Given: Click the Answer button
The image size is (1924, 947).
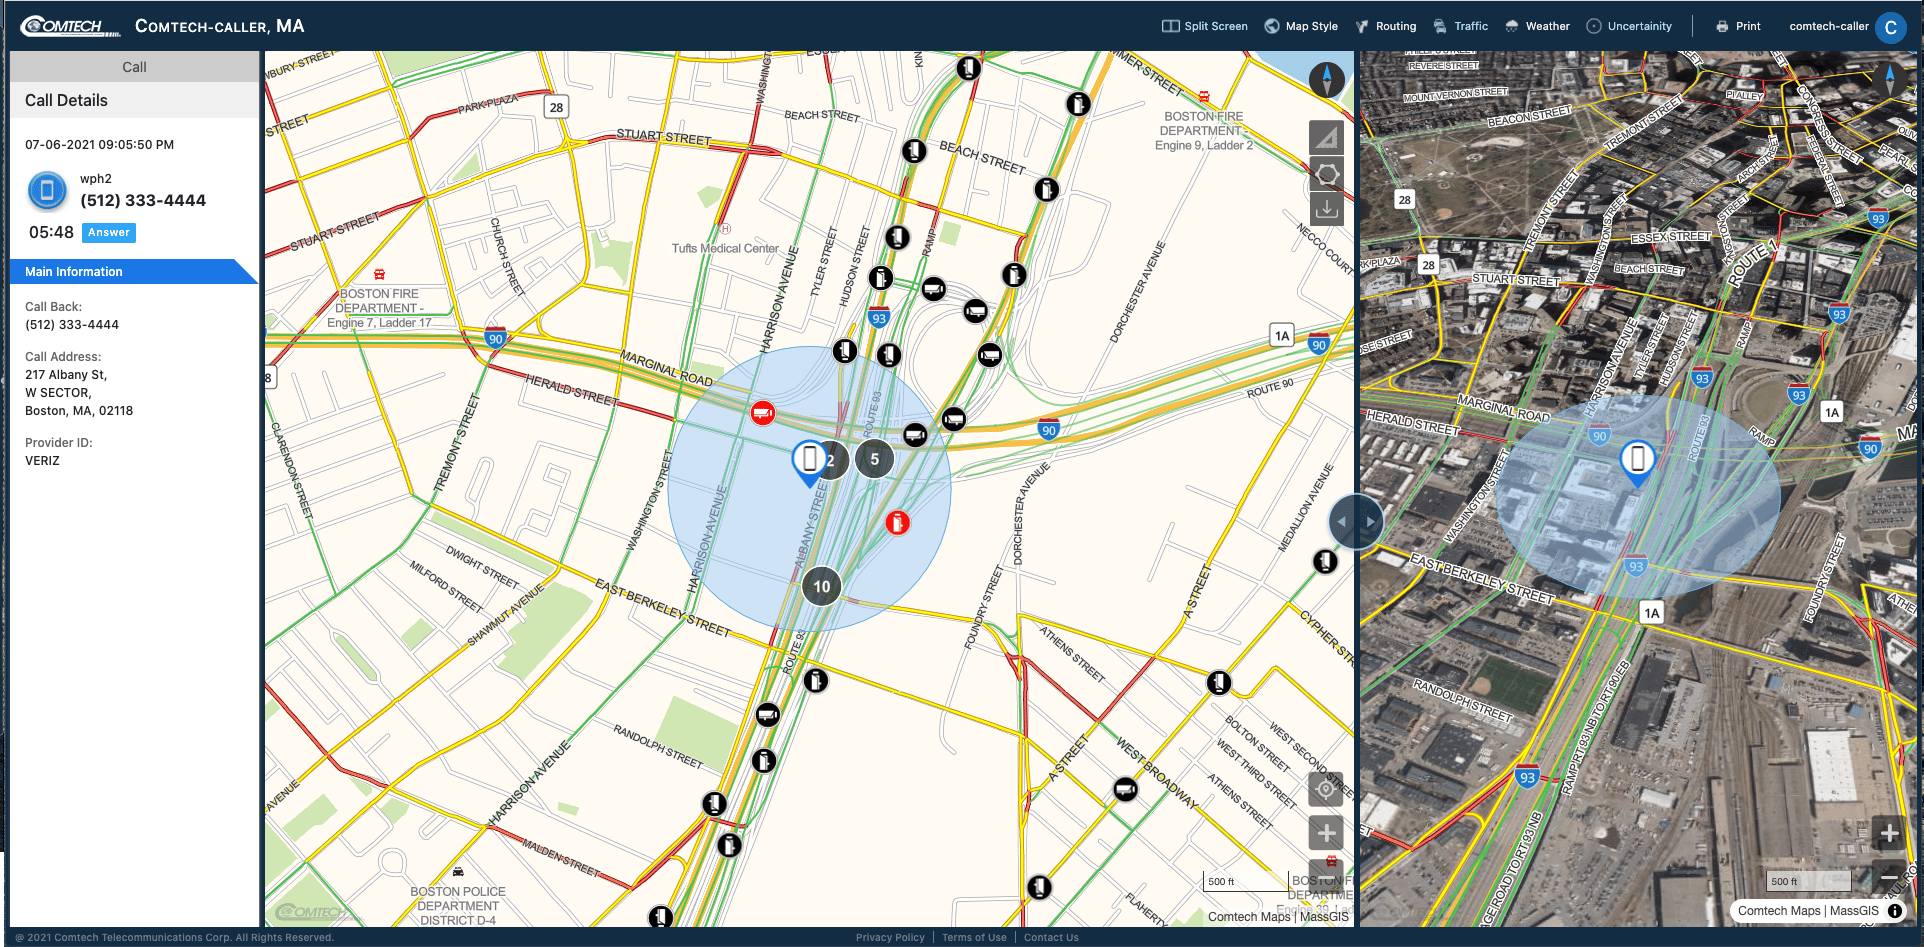Looking at the screenshot, I should [x=108, y=232].
